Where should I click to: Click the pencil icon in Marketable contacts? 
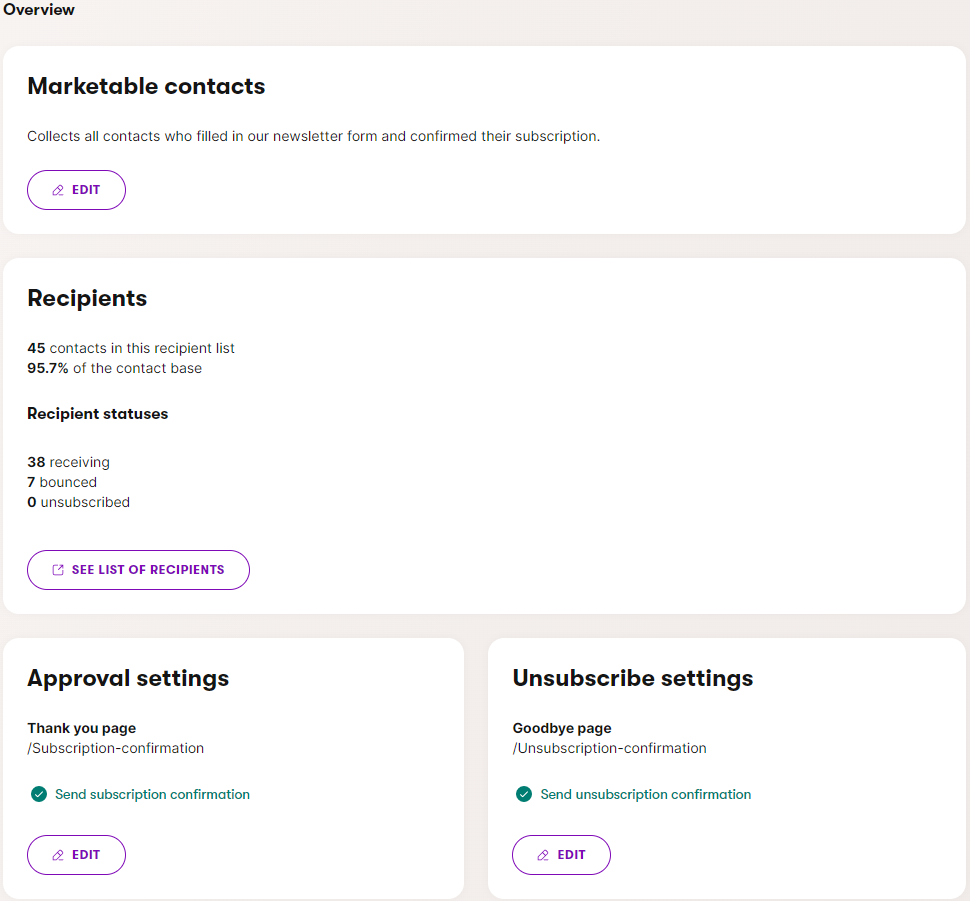[58, 190]
